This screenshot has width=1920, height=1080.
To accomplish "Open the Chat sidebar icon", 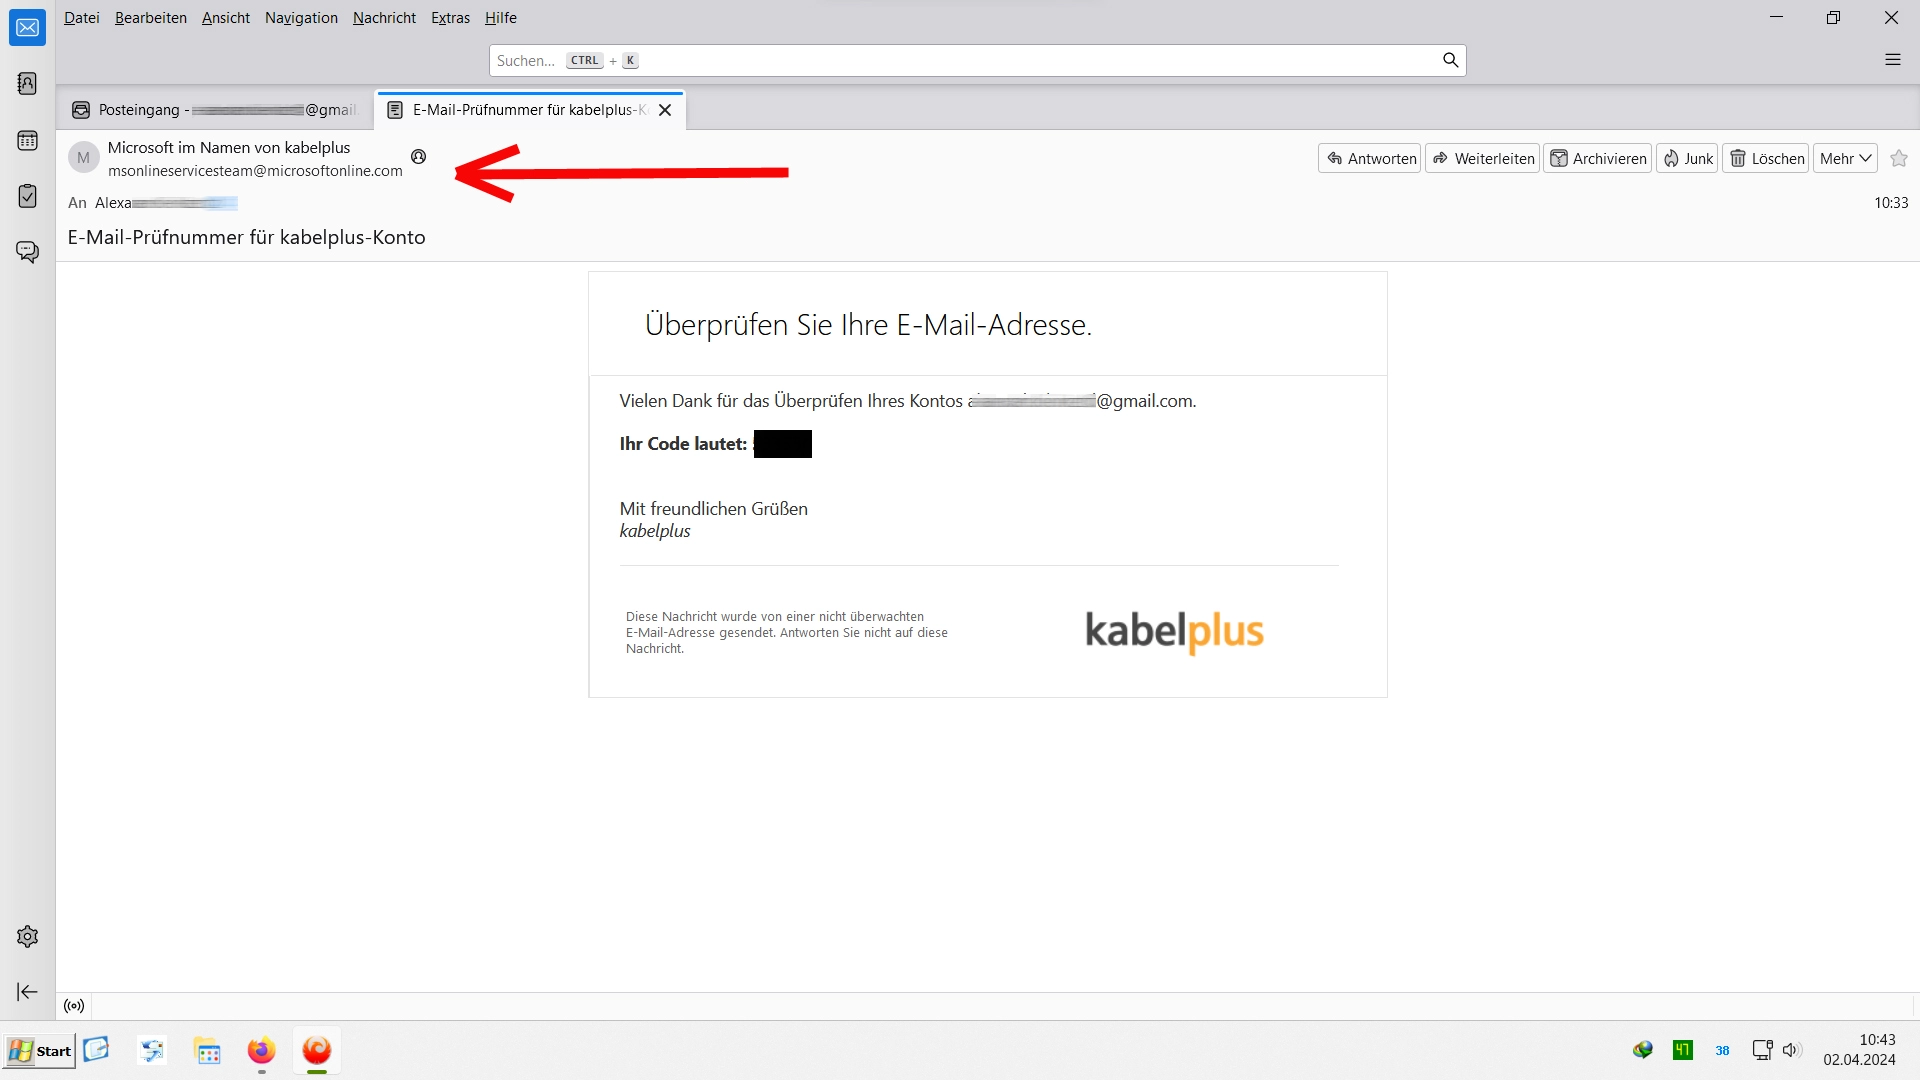I will [27, 252].
